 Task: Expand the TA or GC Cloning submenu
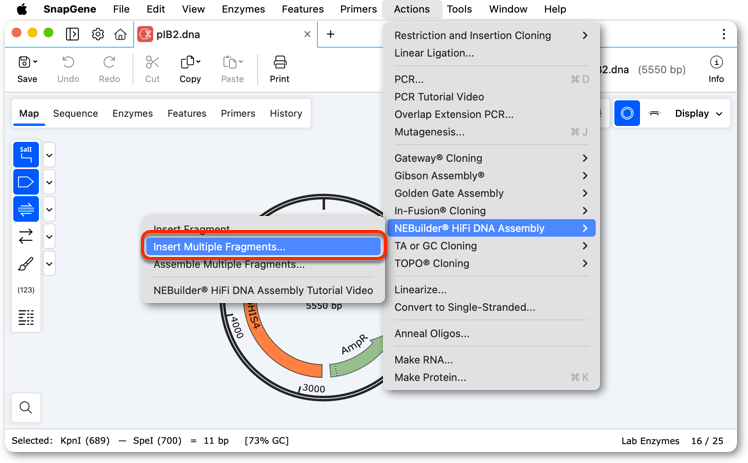click(x=491, y=246)
